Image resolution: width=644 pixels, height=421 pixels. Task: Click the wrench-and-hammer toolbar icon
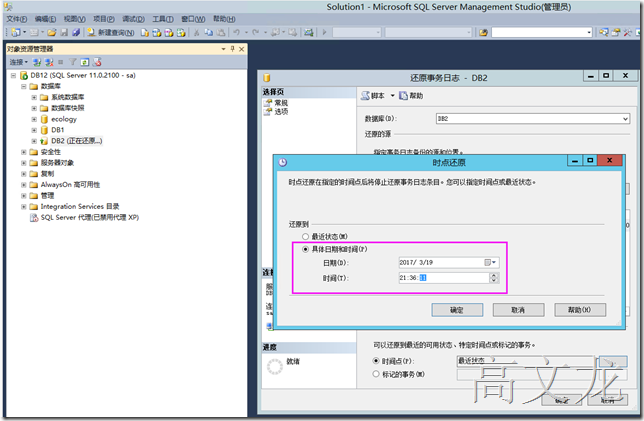(627, 32)
